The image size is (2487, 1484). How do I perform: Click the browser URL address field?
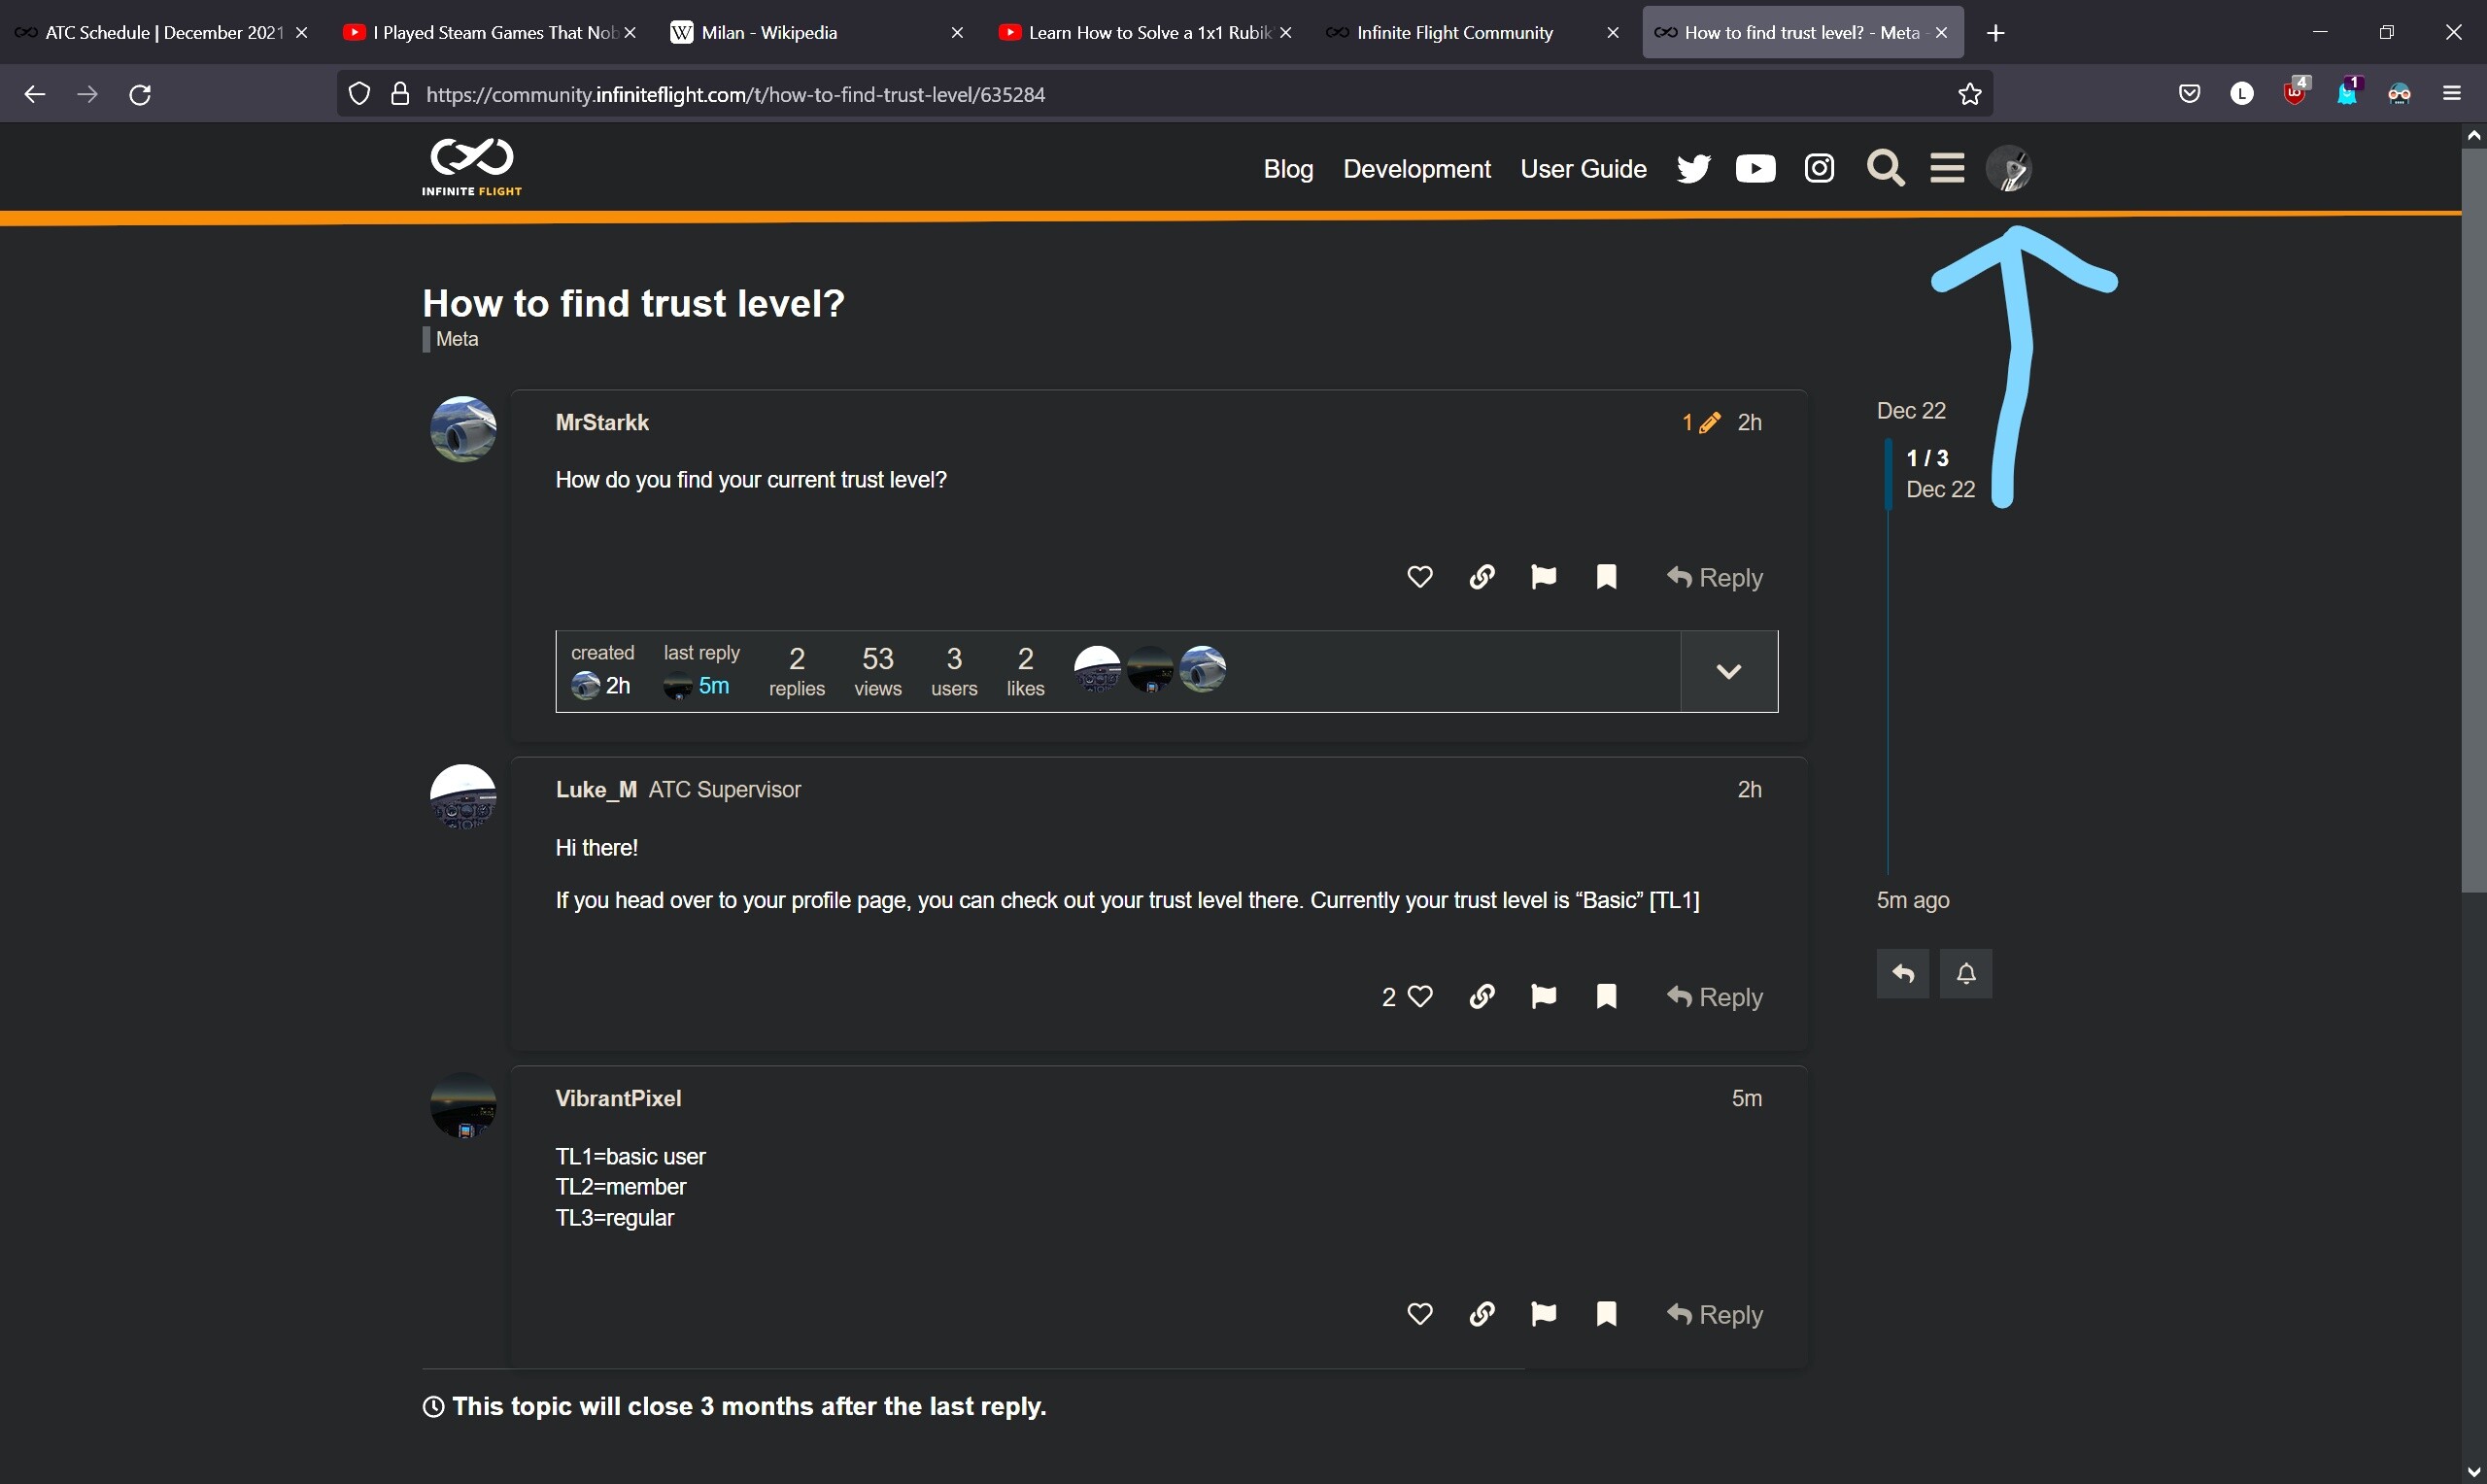click(1180, 94)
